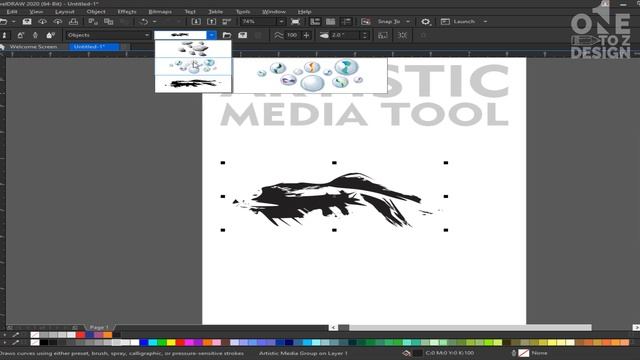This screenshot has width=640, height=360.
Task: Expand the Open button dropdown arrow
Action: (x=13, y=21)
